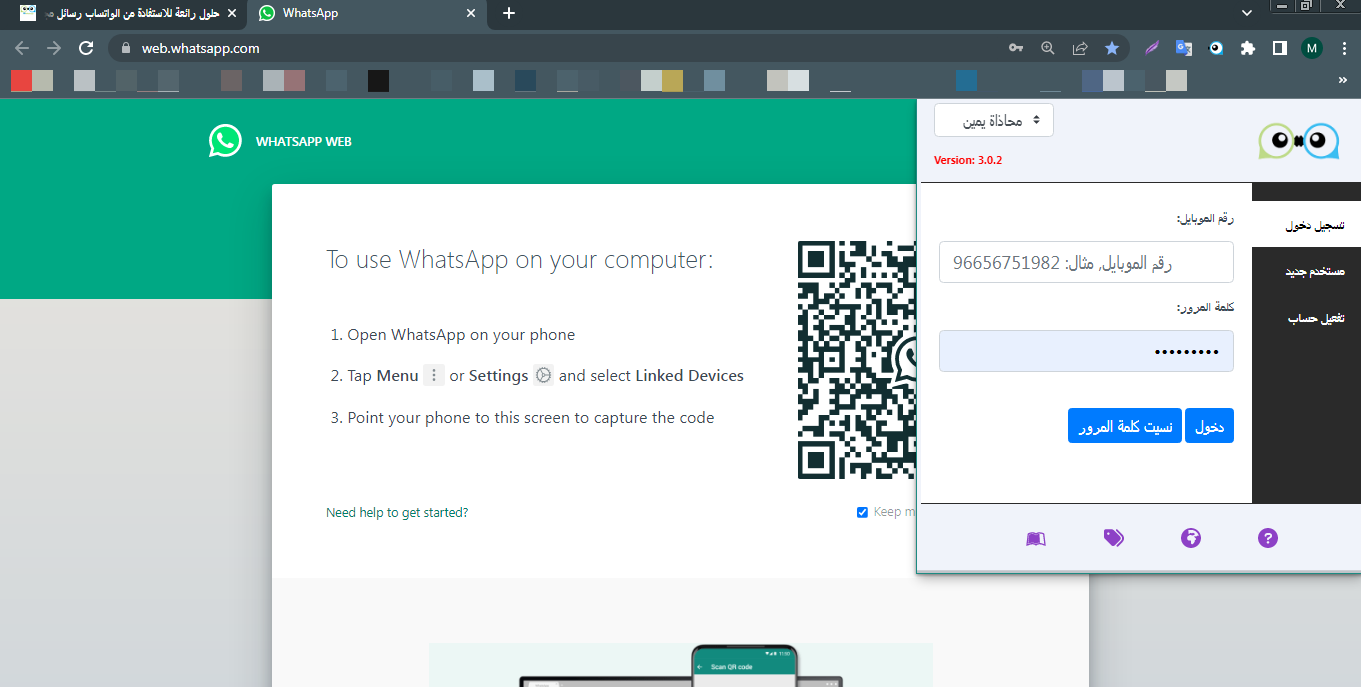The image size is (1361, 687).
Task: Open Need help to get started link
Action: tap(397, 512)
